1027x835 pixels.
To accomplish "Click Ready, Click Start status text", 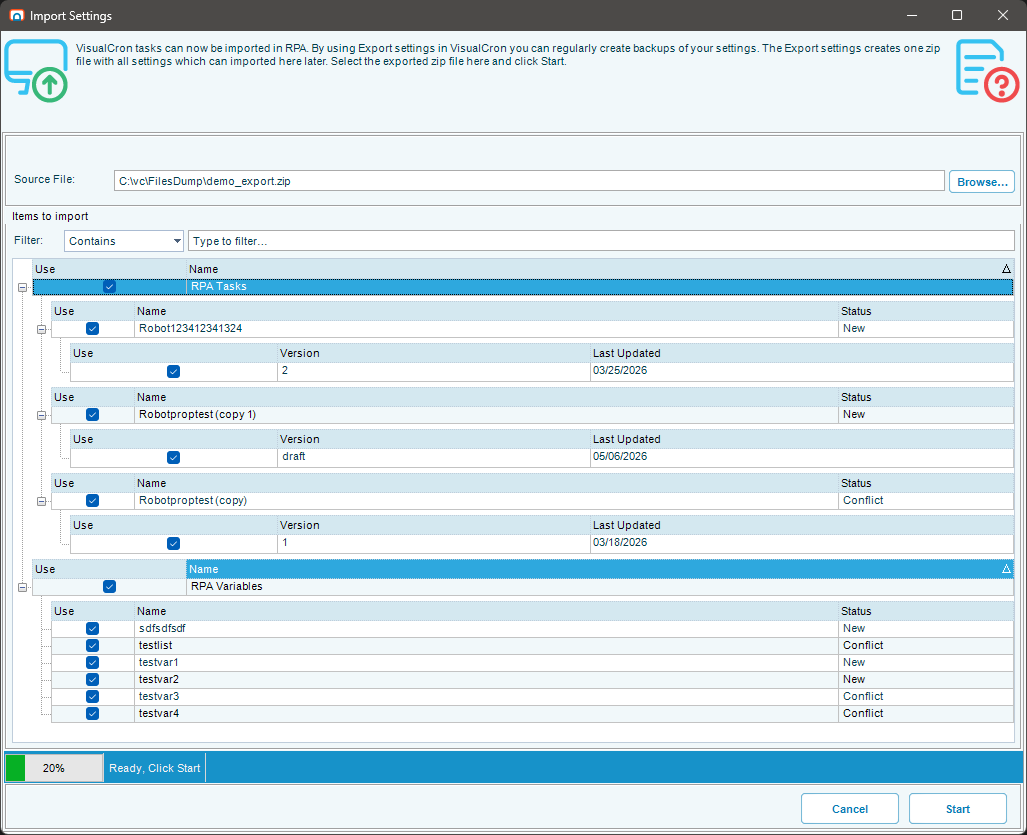I will click(x=155, y=768).
